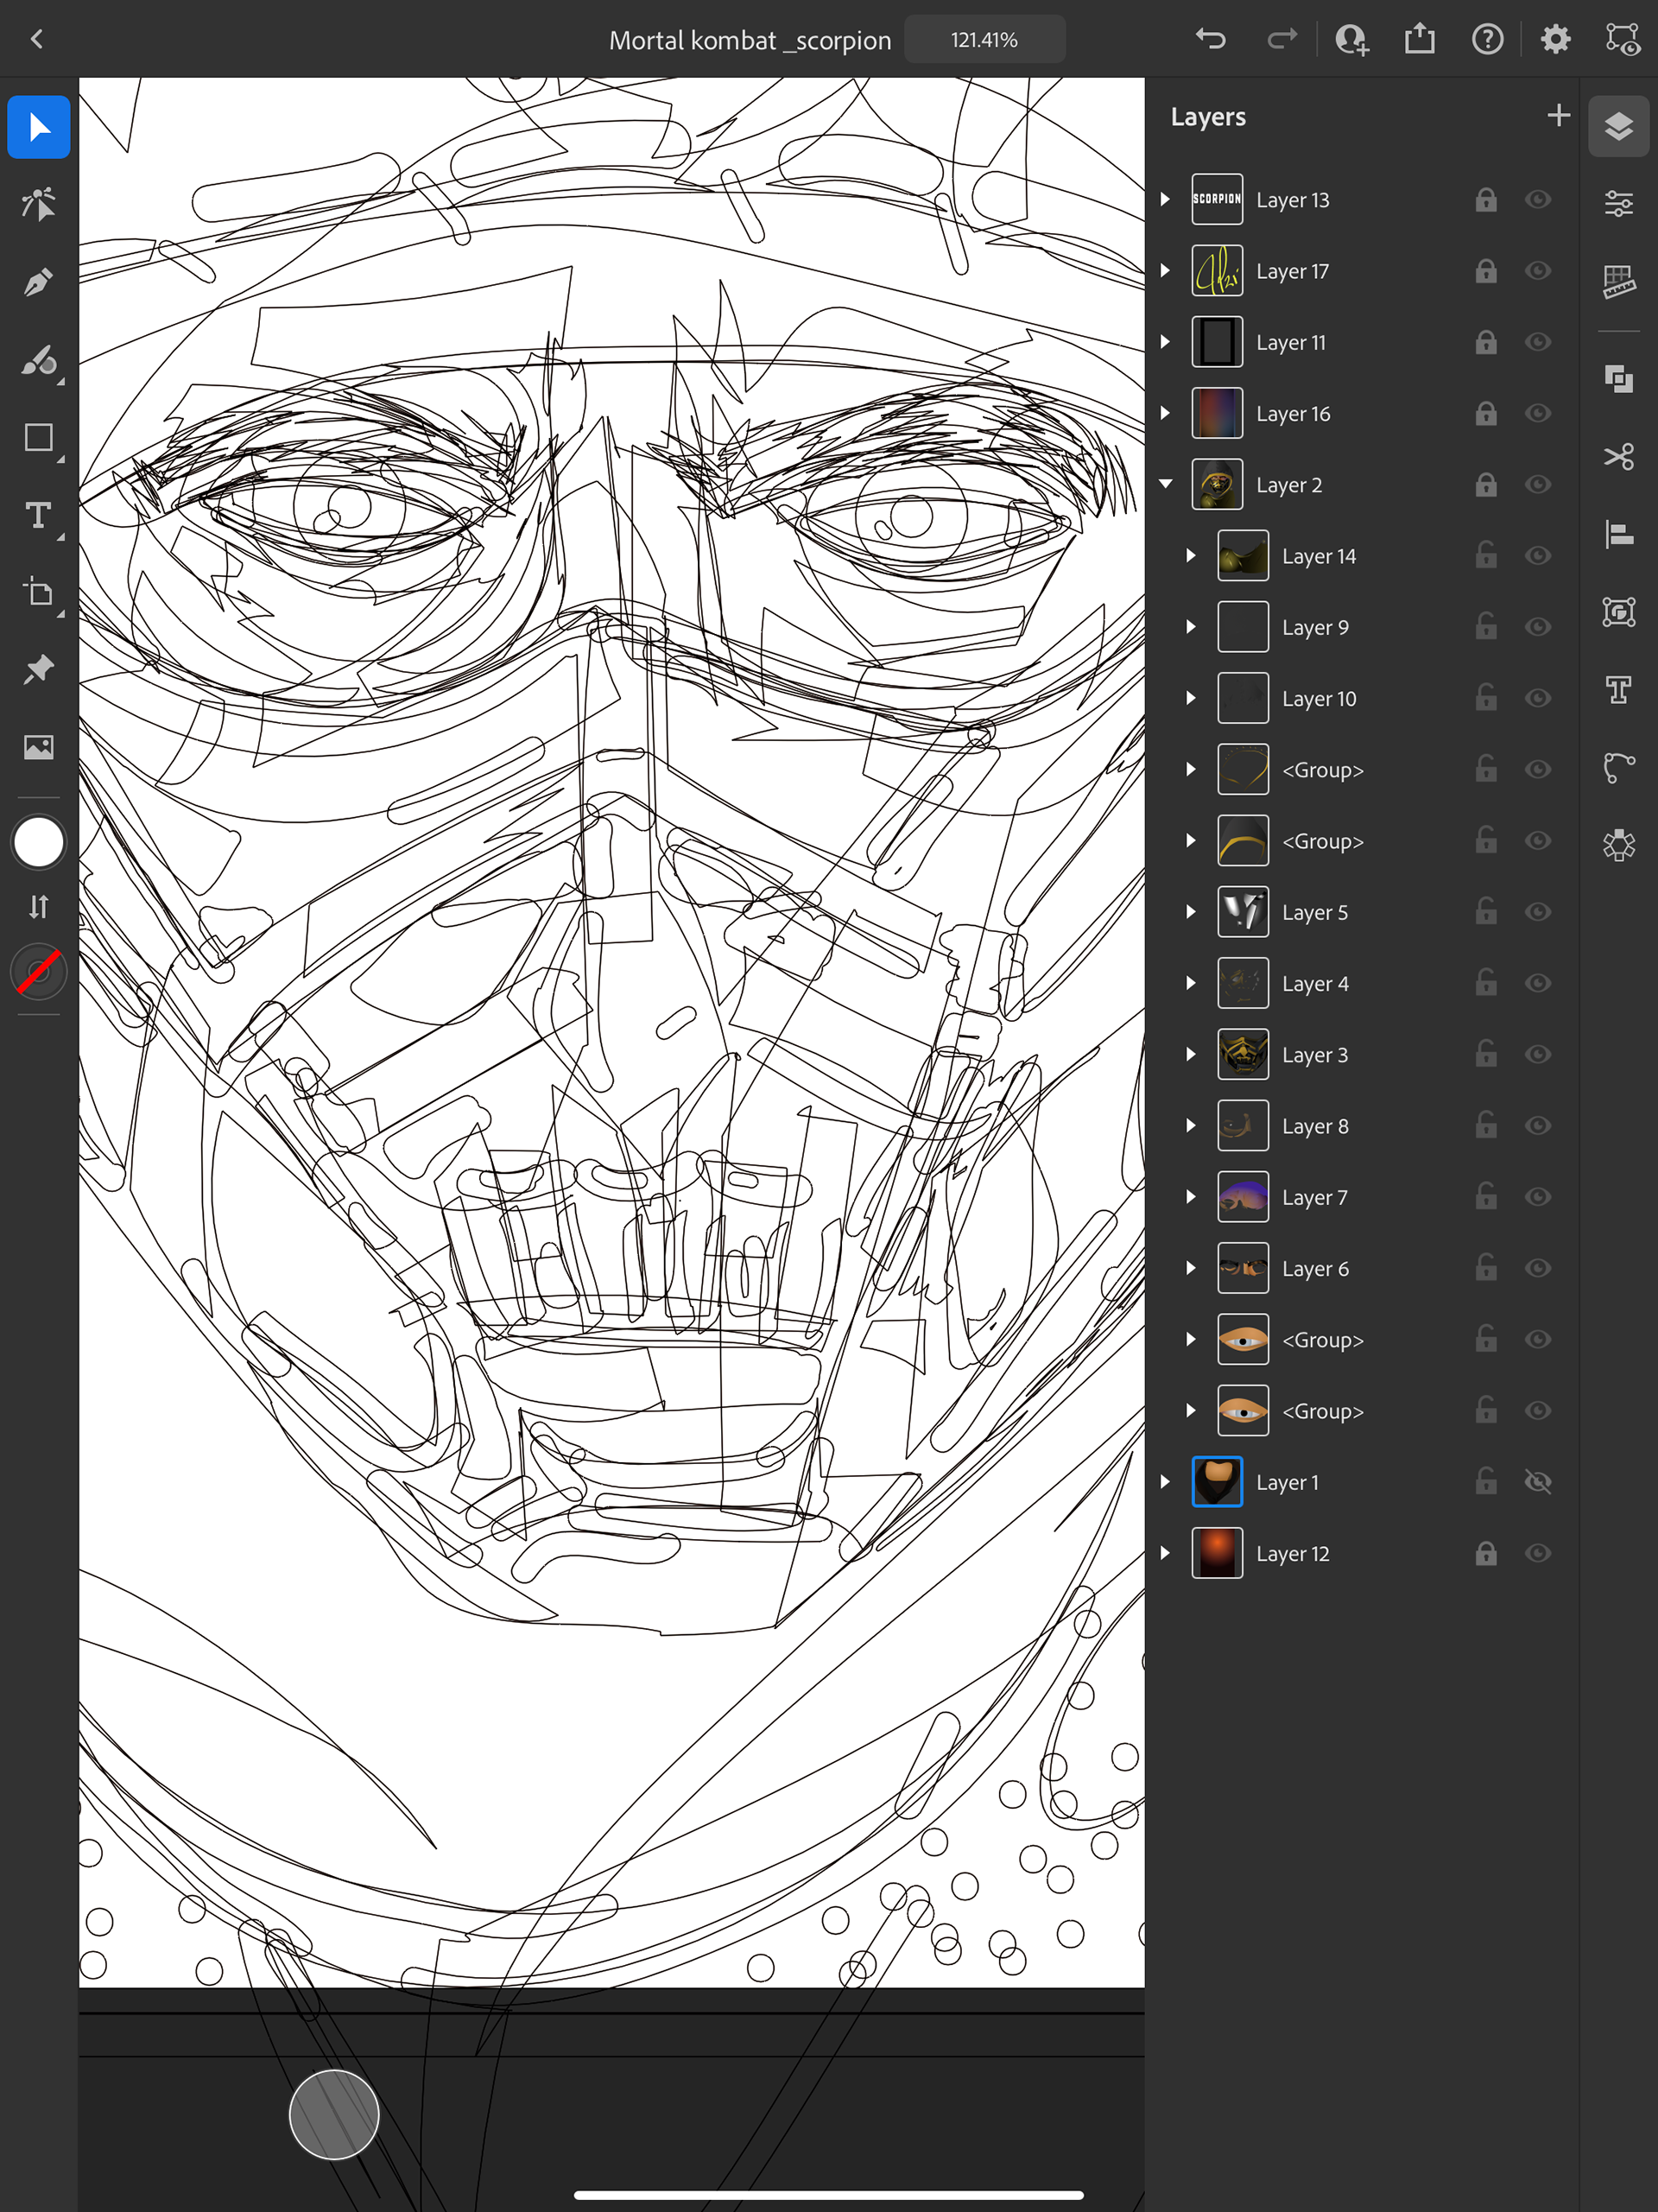Show hidden Layer 1

1537,1482
